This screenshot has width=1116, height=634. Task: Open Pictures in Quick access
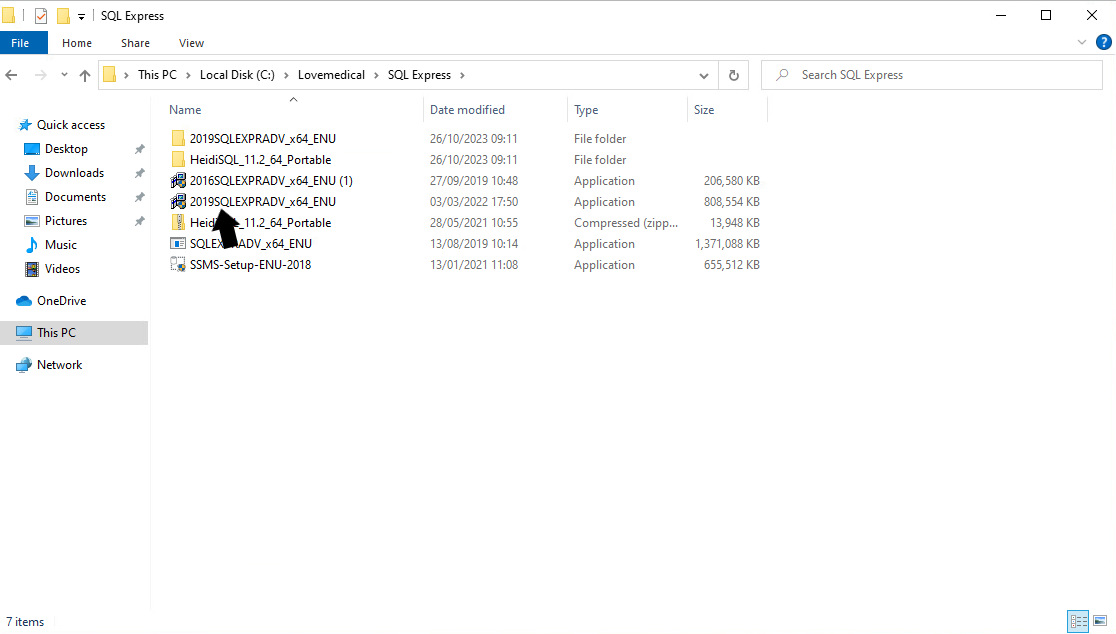pyautogui.click(x=65, y=221)
